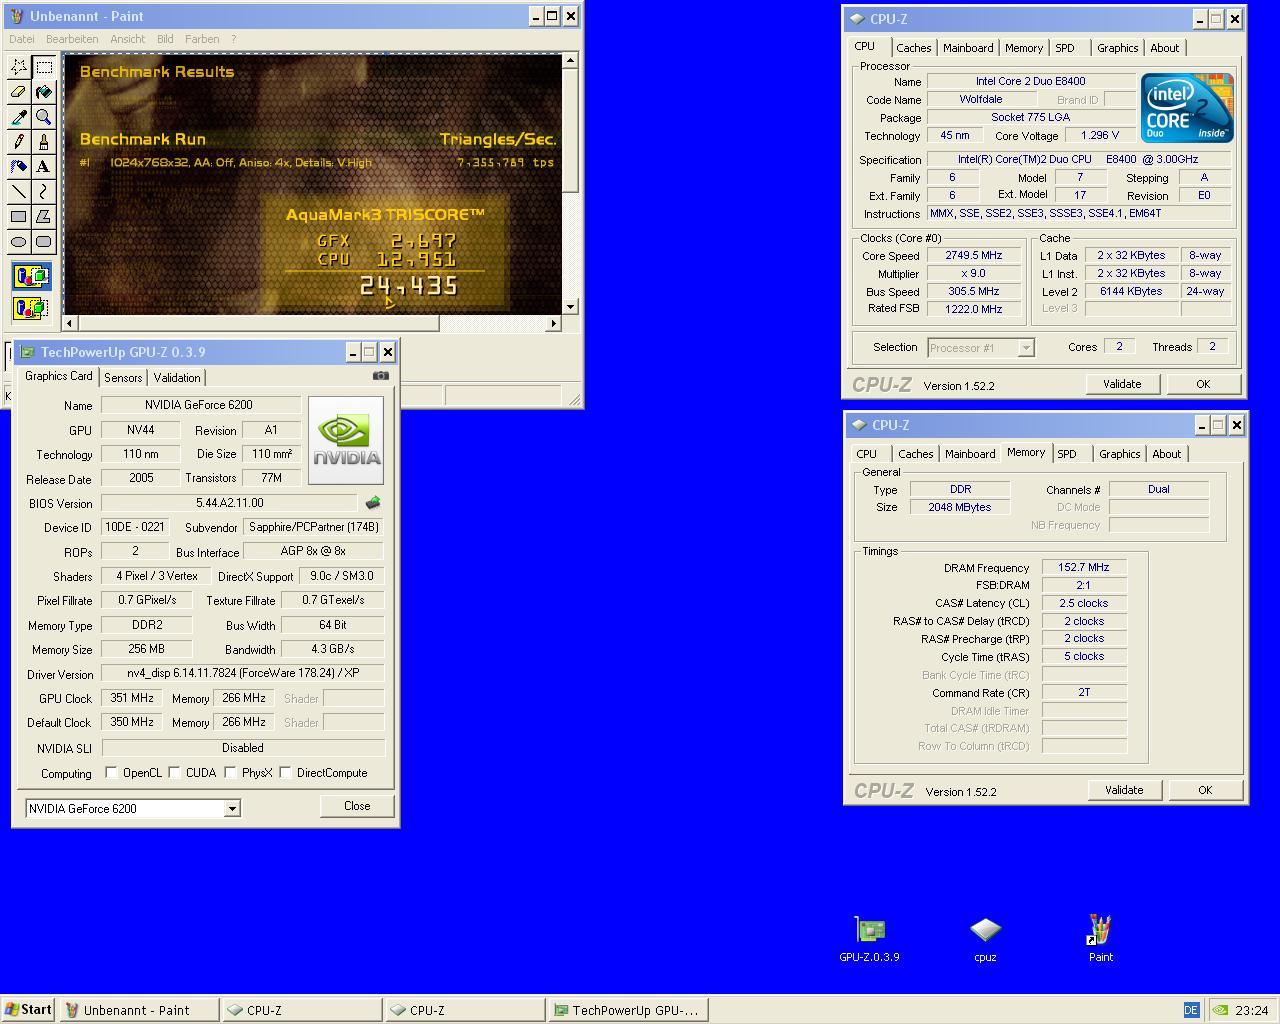Choose the Fill With Color bucket tool
1280x1024 pixels.
point(44,92)
